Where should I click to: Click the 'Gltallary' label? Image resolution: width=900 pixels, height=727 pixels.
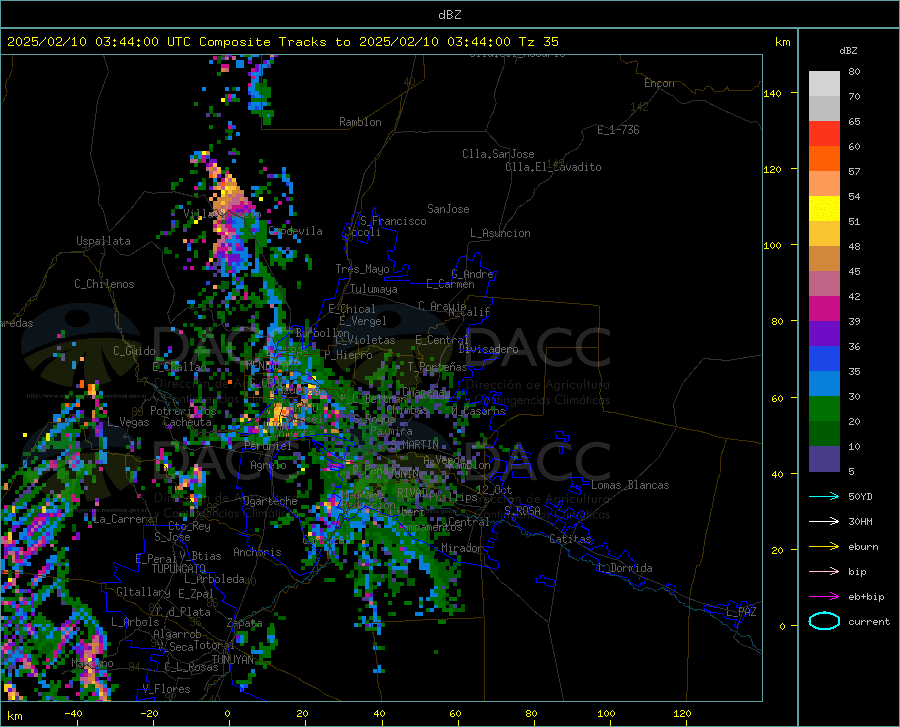click(x=143, y=592)
